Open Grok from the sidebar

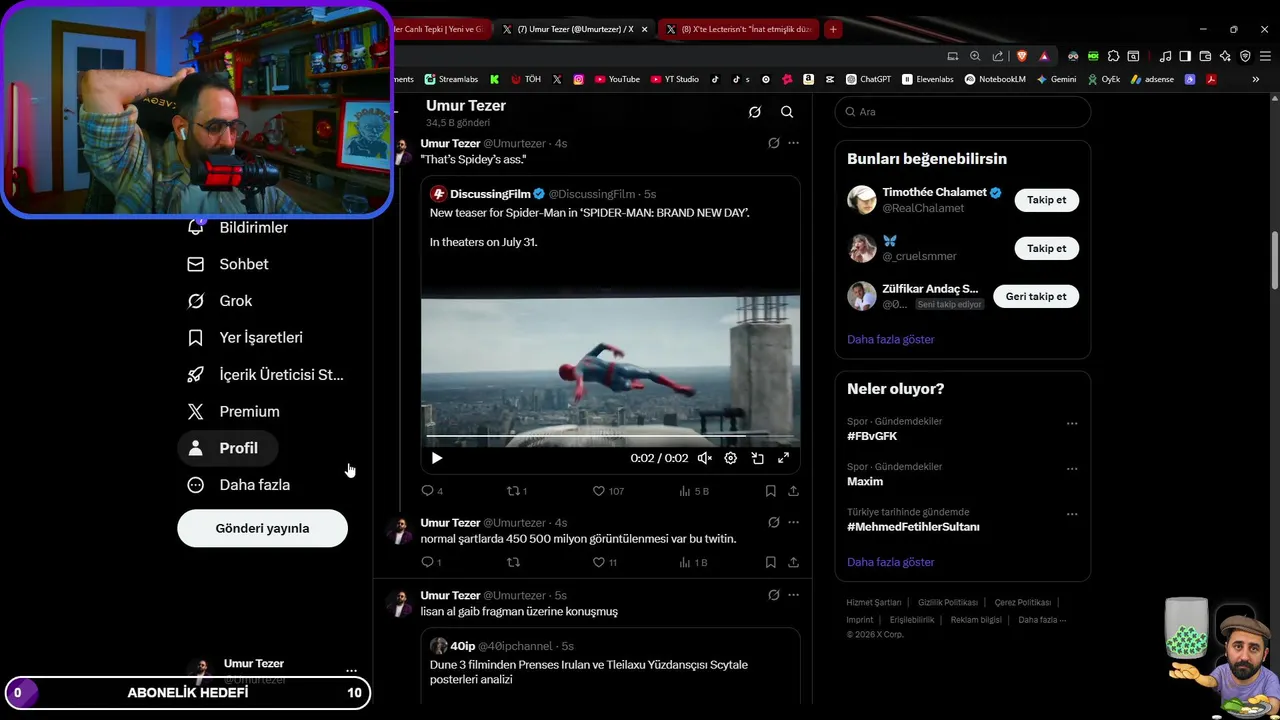(x=221, y=301)
